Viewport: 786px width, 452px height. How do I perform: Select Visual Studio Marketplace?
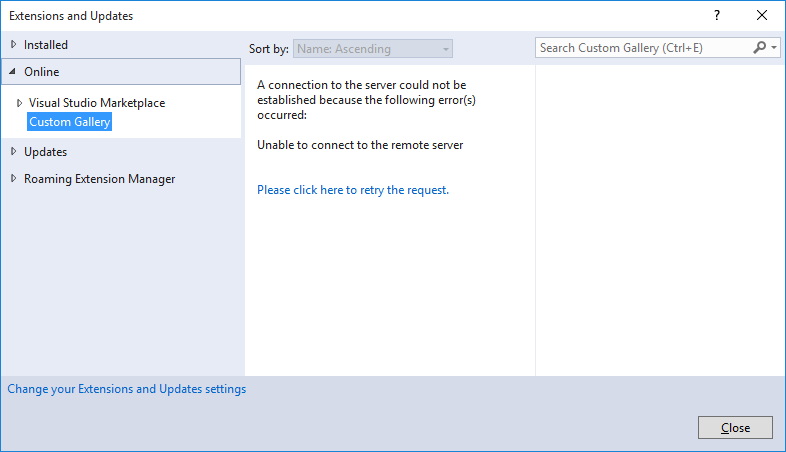pos(97,103)
